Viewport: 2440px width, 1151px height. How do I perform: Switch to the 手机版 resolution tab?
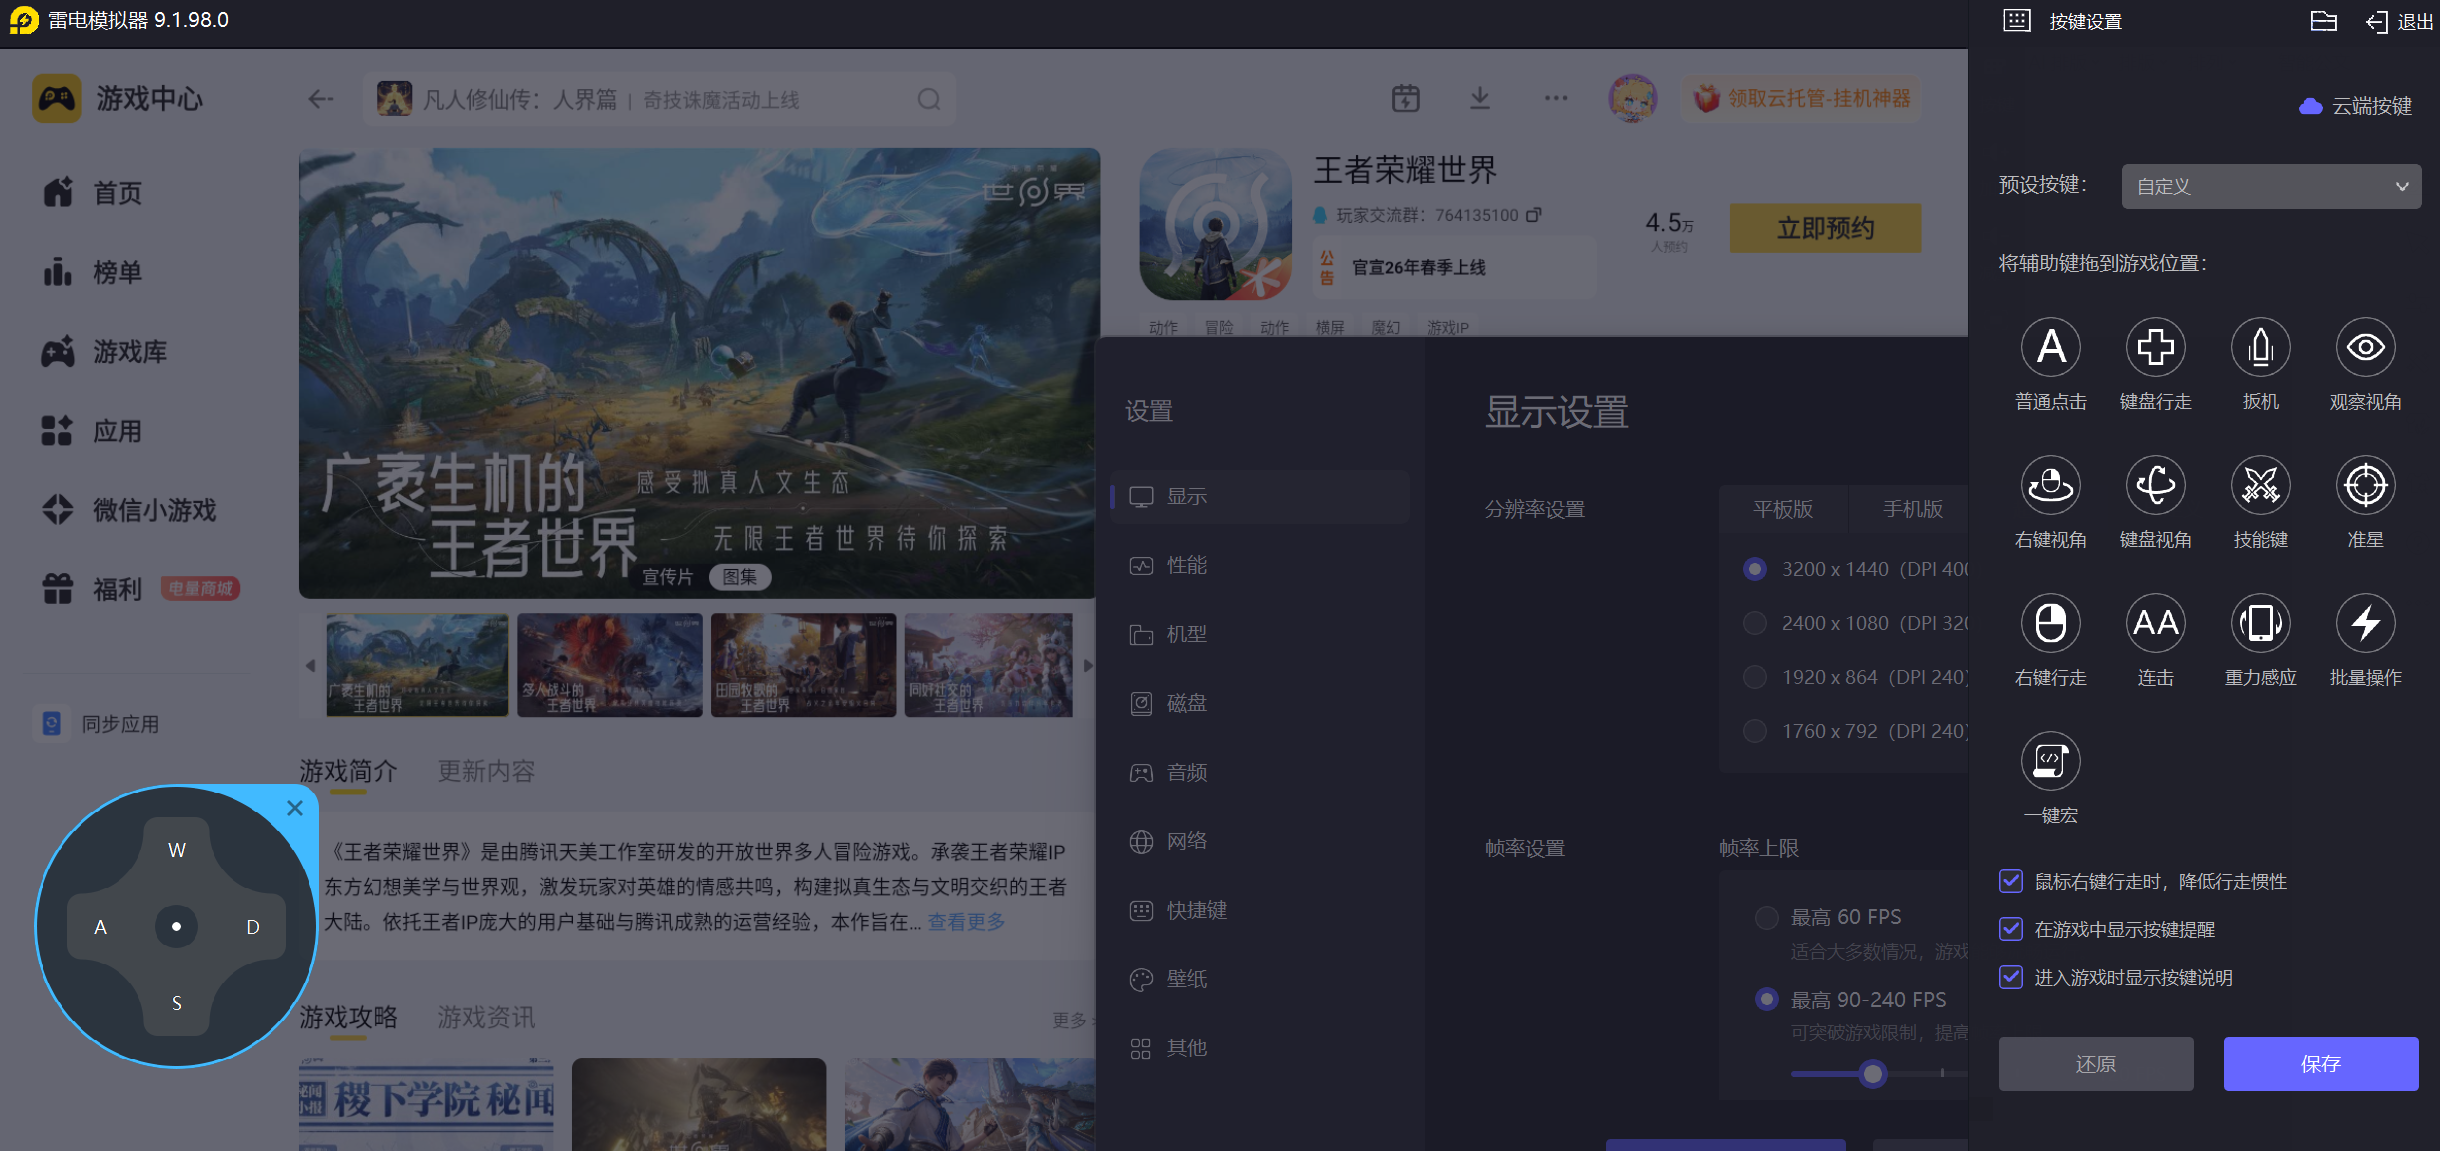click(x=1911, y=509)
